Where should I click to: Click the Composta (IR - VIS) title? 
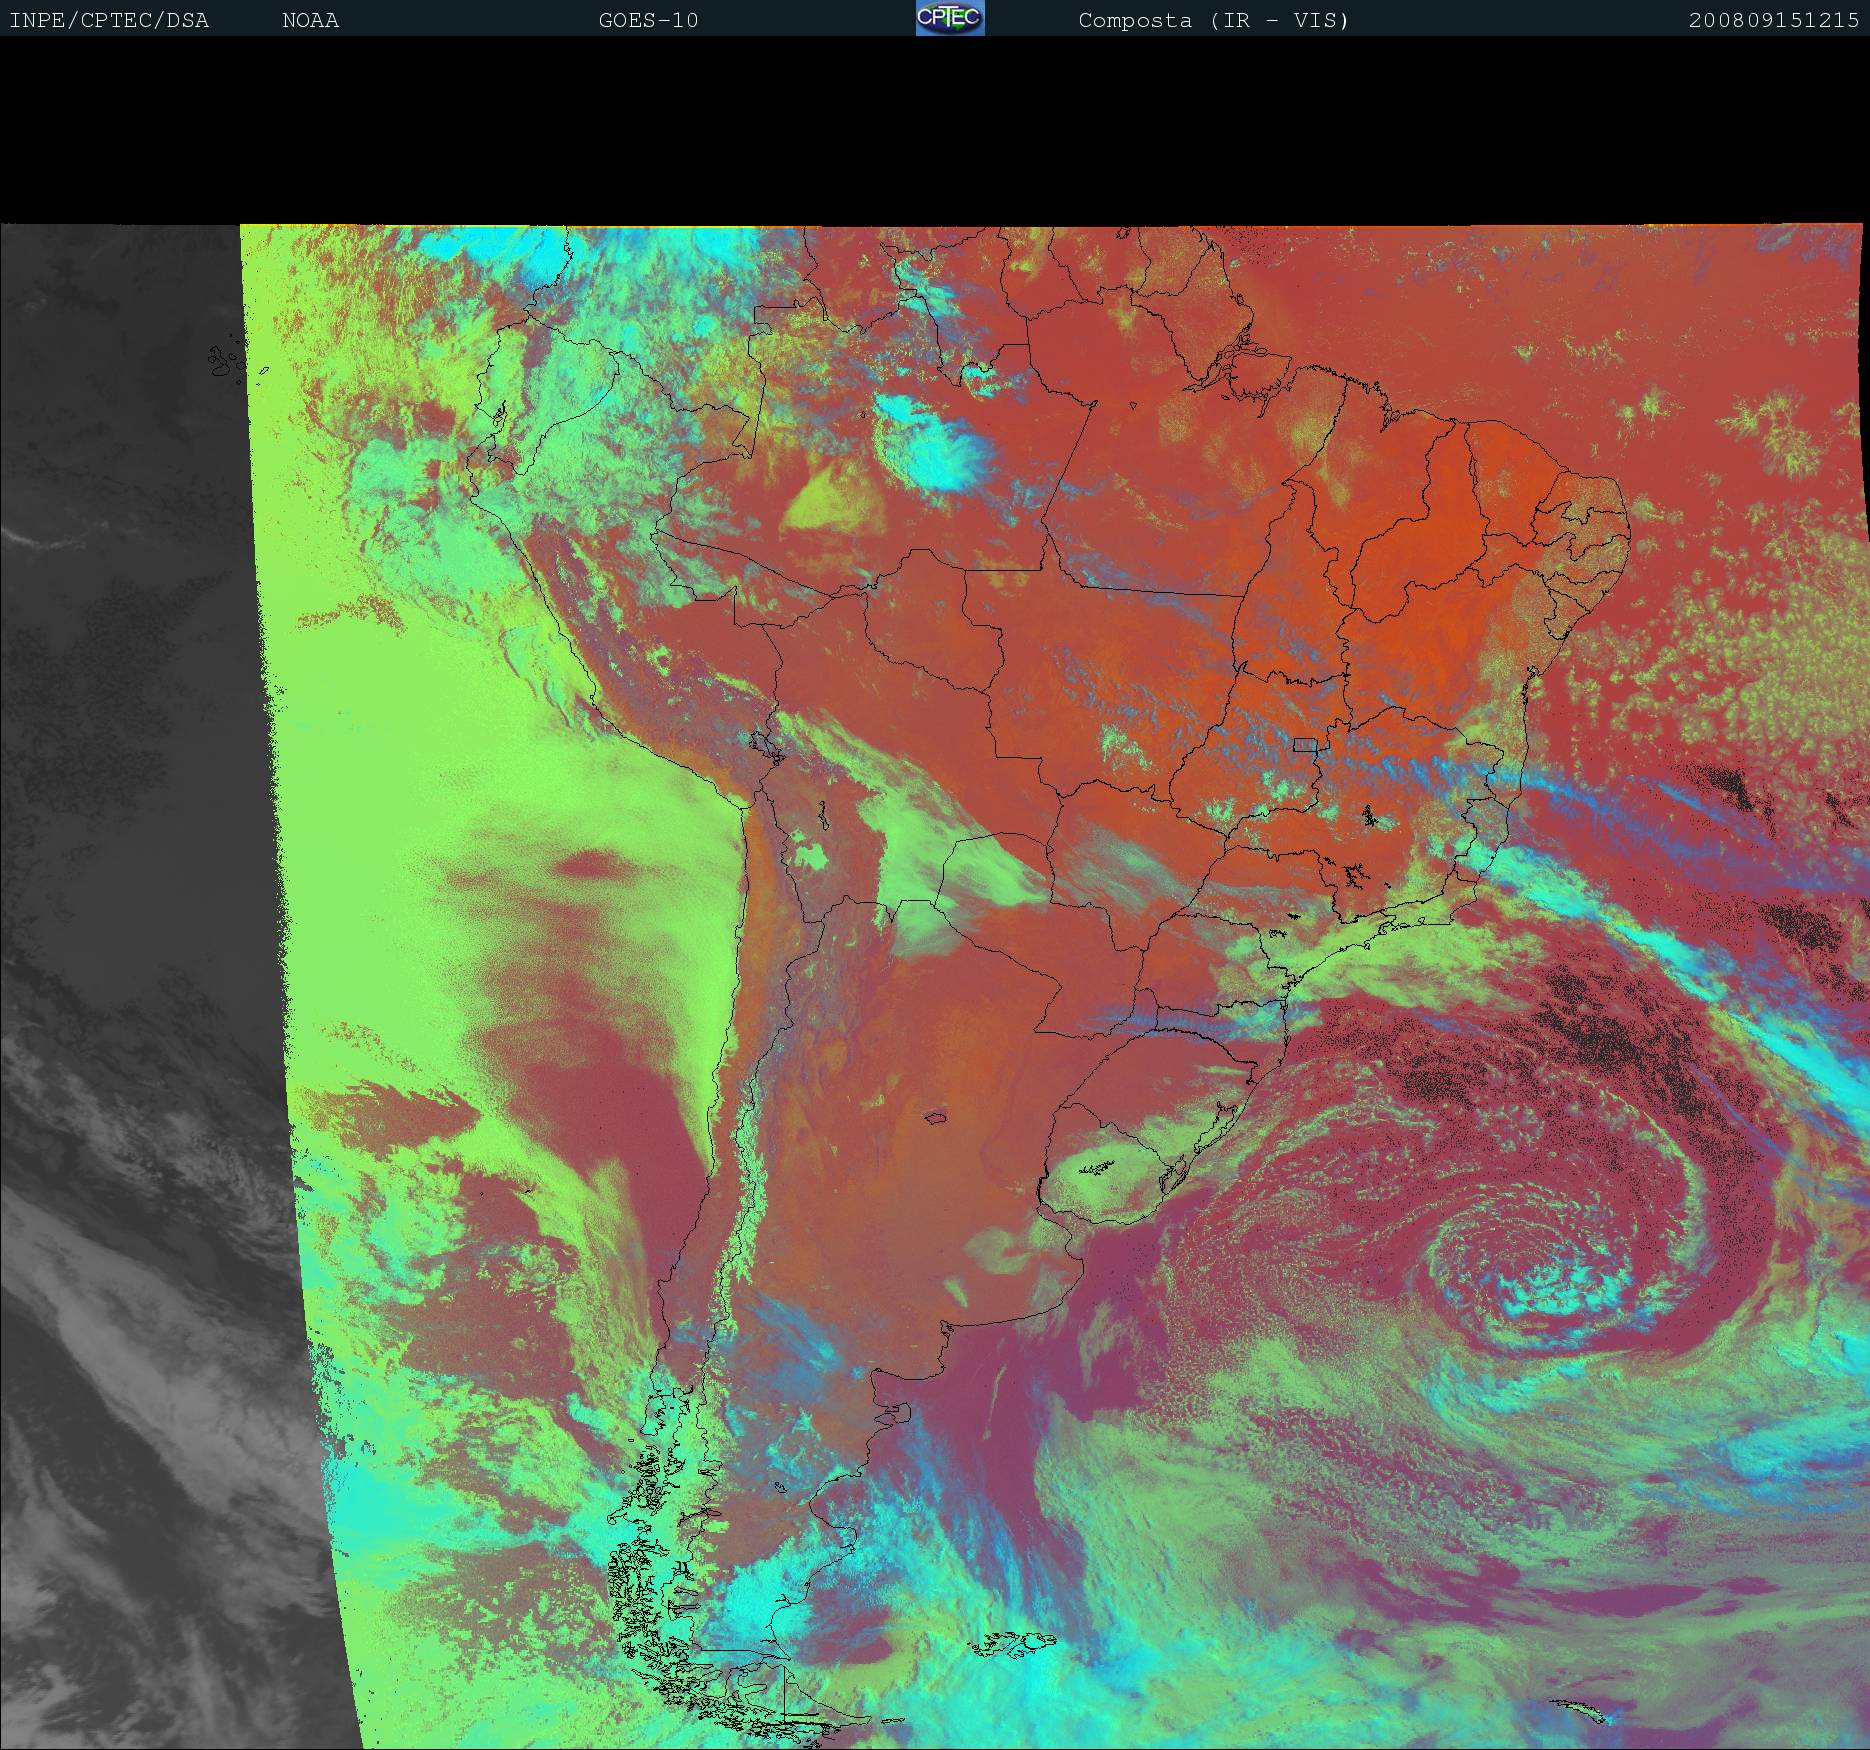coord(1213,20)
